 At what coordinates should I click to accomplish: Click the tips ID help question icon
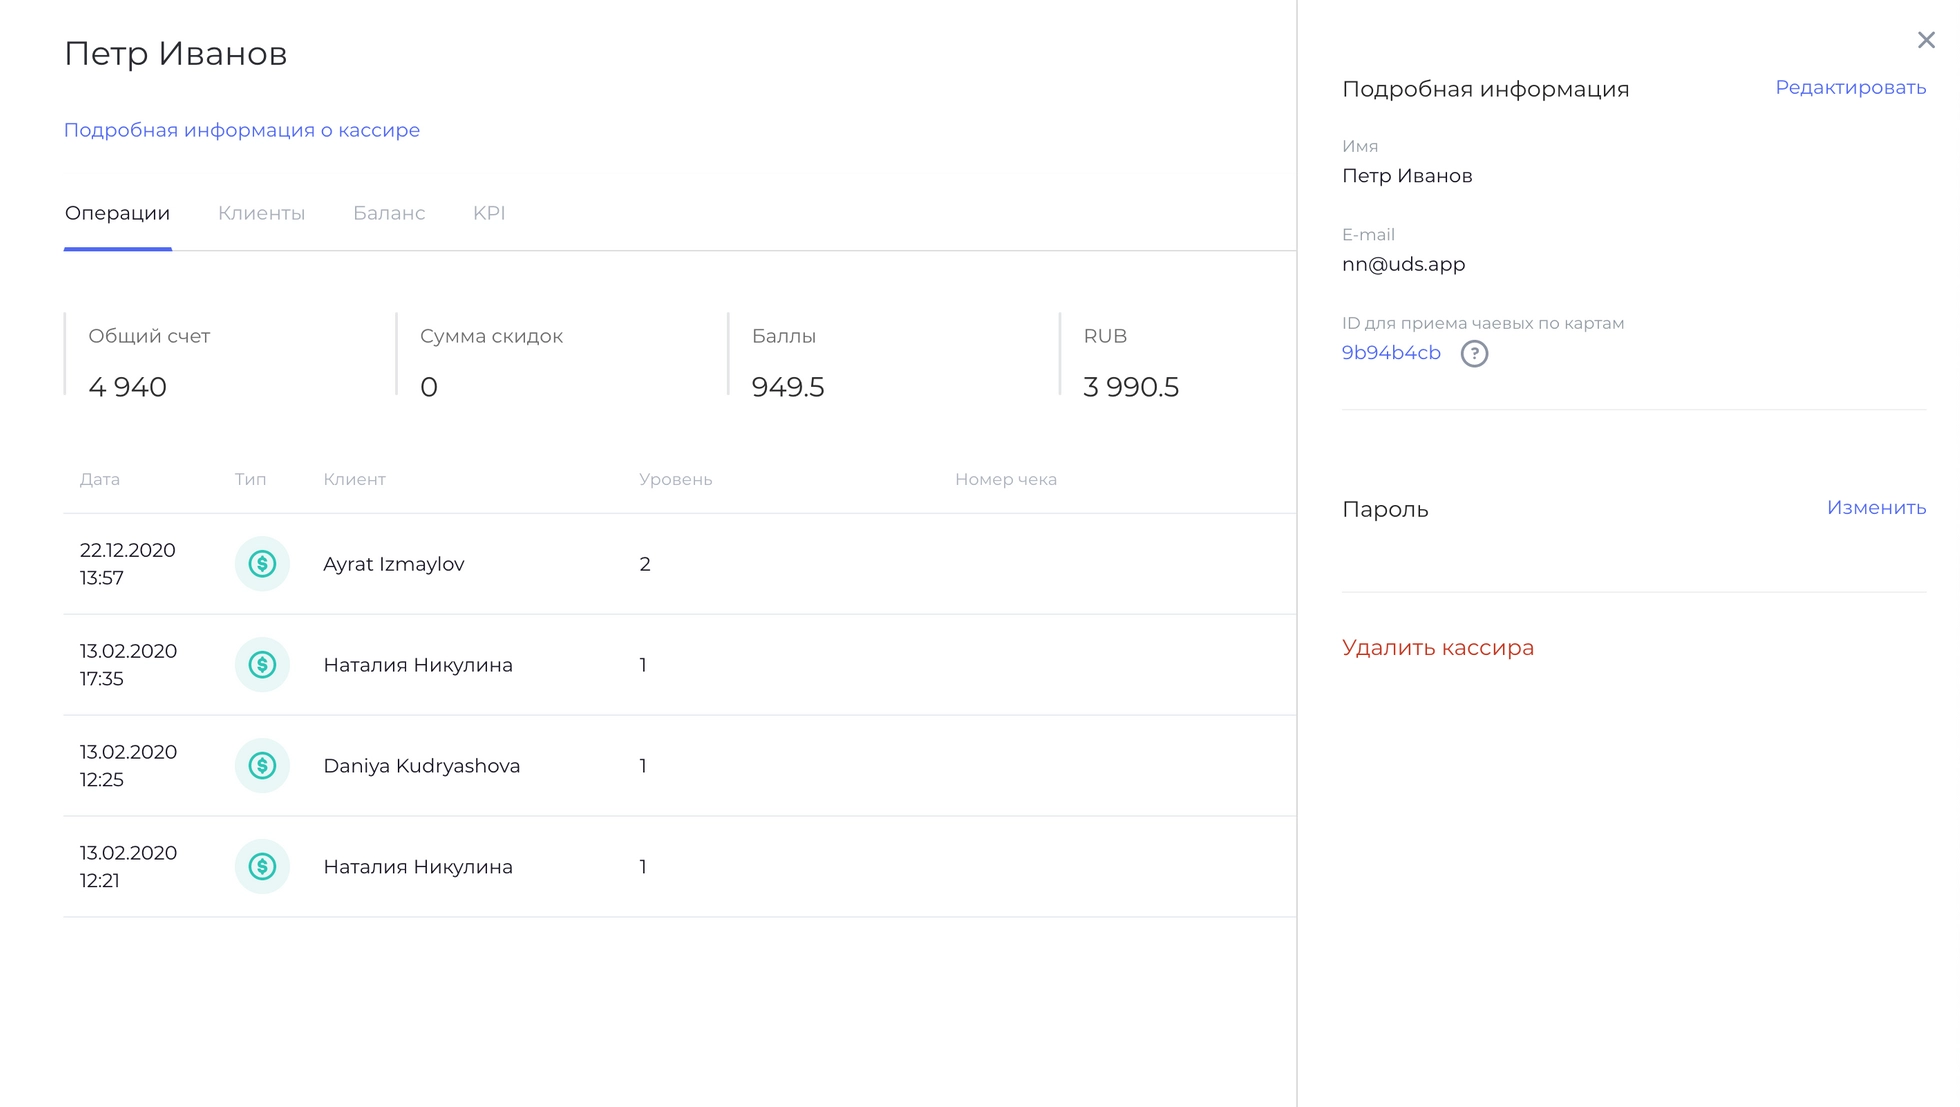(x=1474, y=353)
